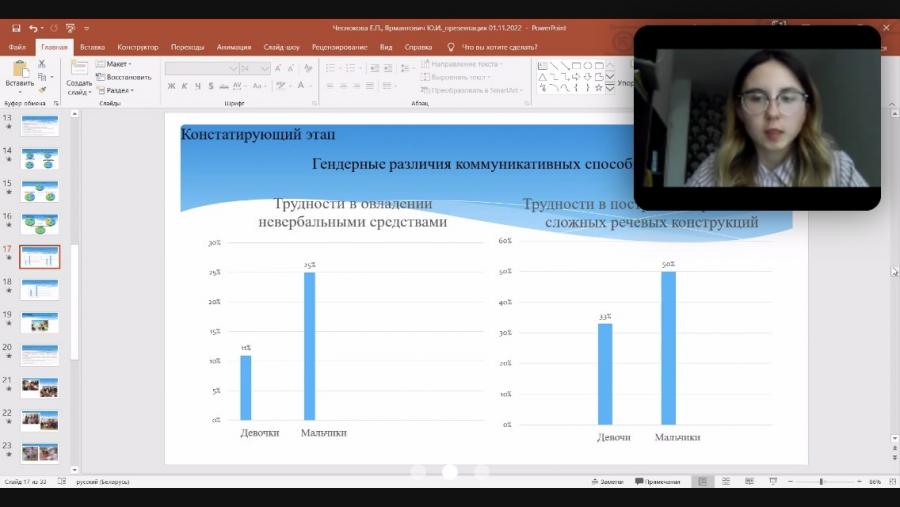Screen dimensions: 900x507
Task: Open Заметки notes in status bar
Action: pos(607,482)
